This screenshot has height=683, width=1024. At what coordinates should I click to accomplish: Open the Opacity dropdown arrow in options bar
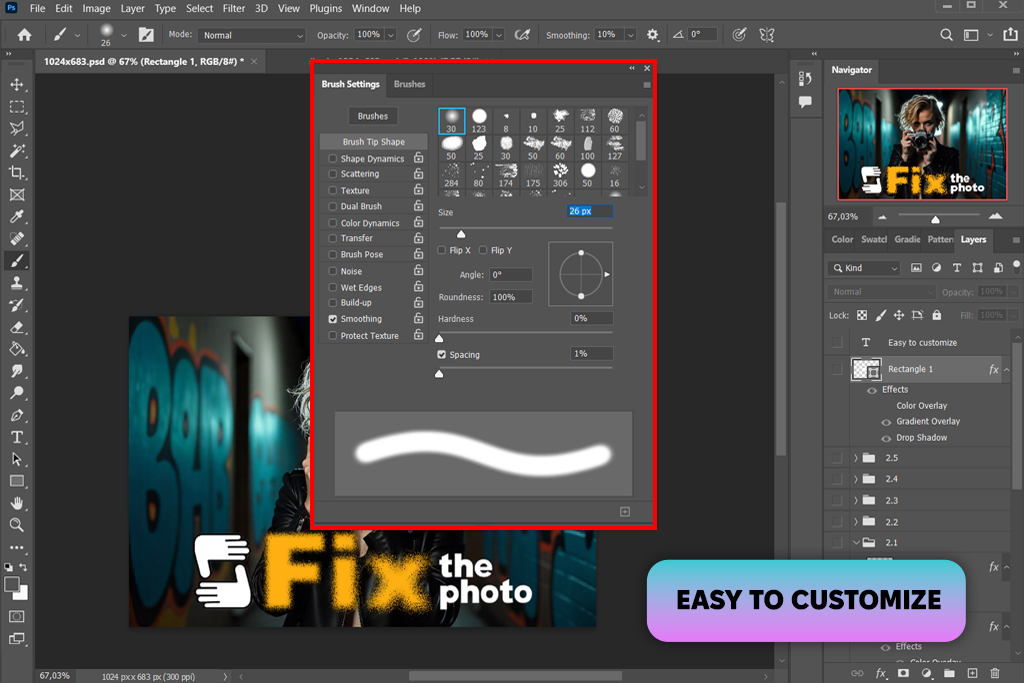pyautogui.click(x=391, y=35)
